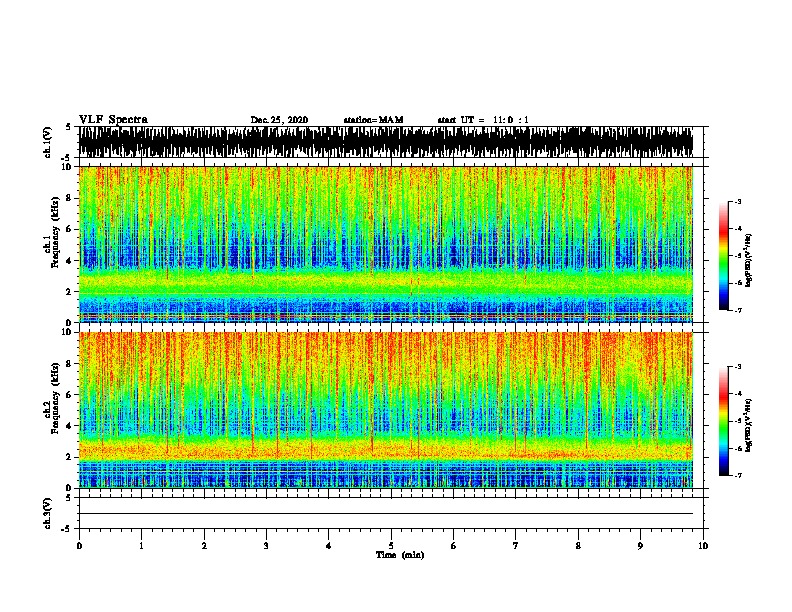Select the date text "Dec. 25, 2020"
Viewport: 792px width, 612px height.
279,120
